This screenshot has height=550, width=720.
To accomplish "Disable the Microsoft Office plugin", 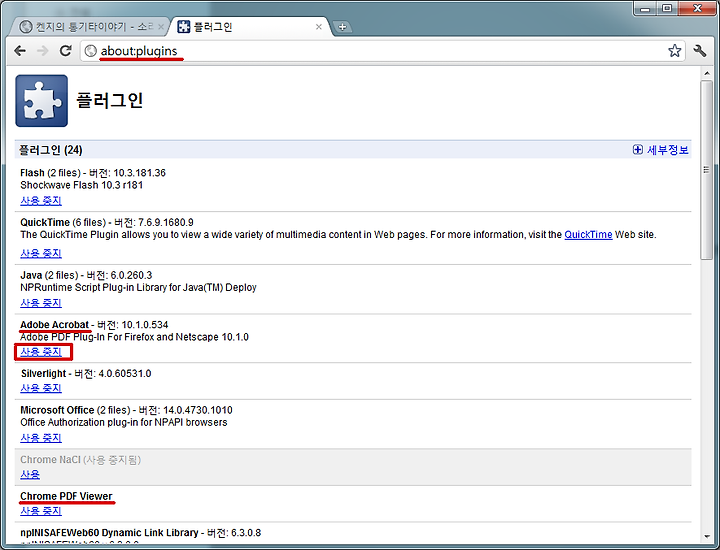I will (x=41, y=438).
